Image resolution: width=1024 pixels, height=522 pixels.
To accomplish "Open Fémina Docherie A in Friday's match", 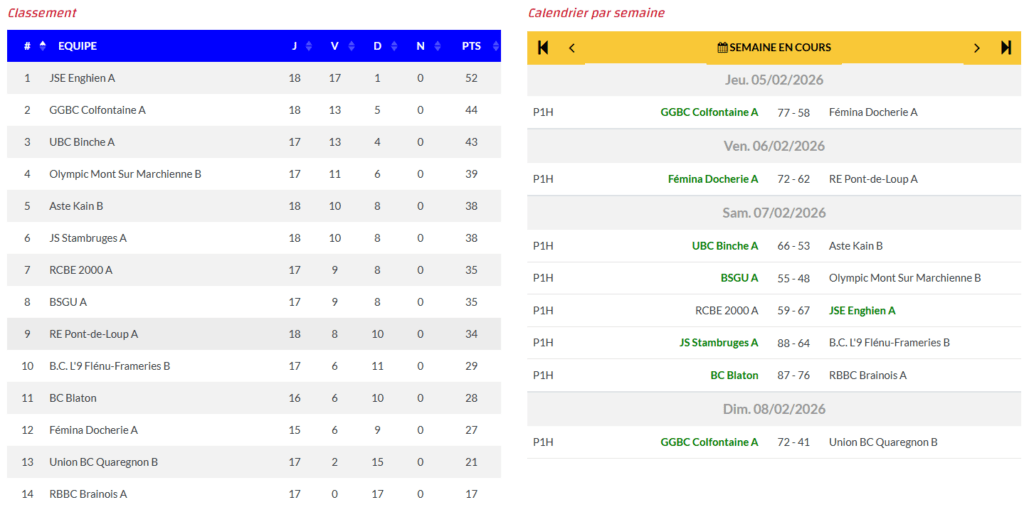I will pyautogui.click(x=713, y=179).
